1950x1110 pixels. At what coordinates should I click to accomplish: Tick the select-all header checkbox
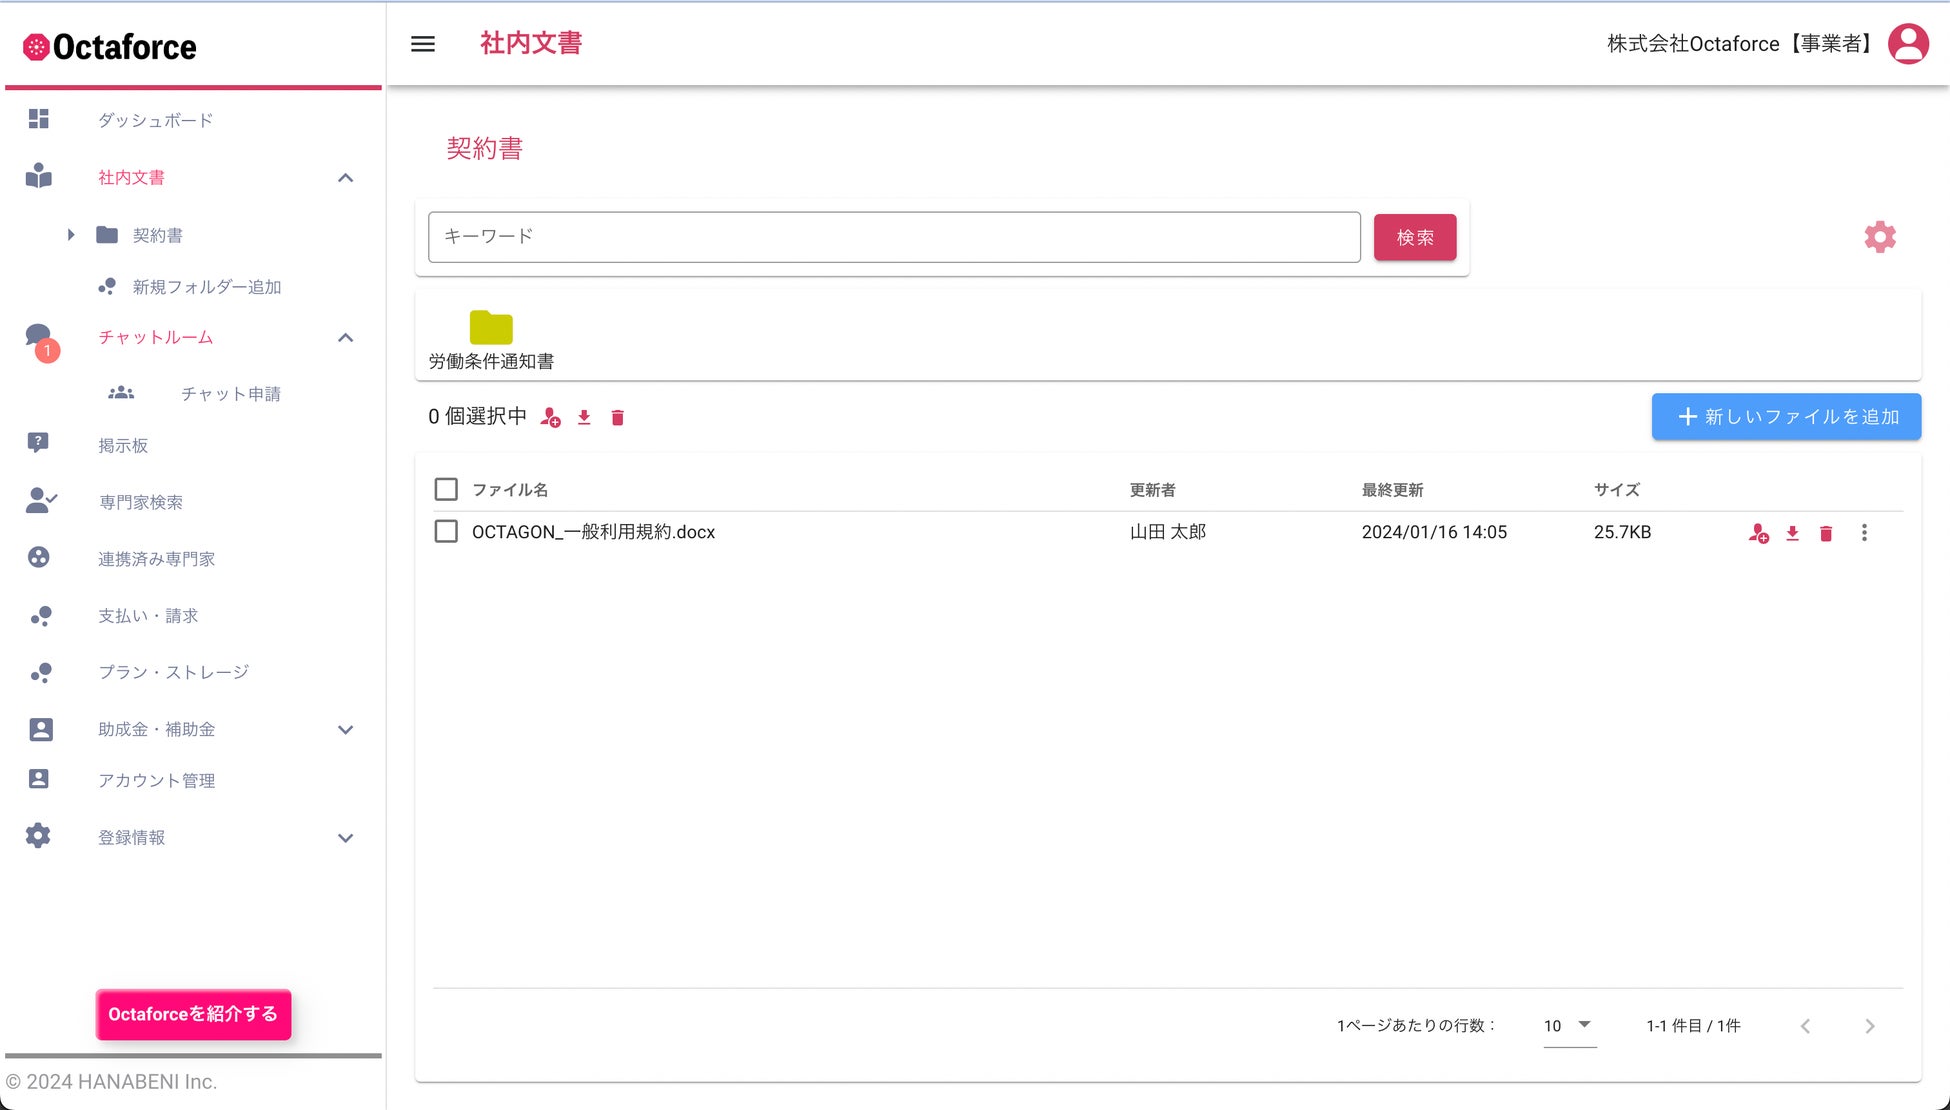point(446,489)
